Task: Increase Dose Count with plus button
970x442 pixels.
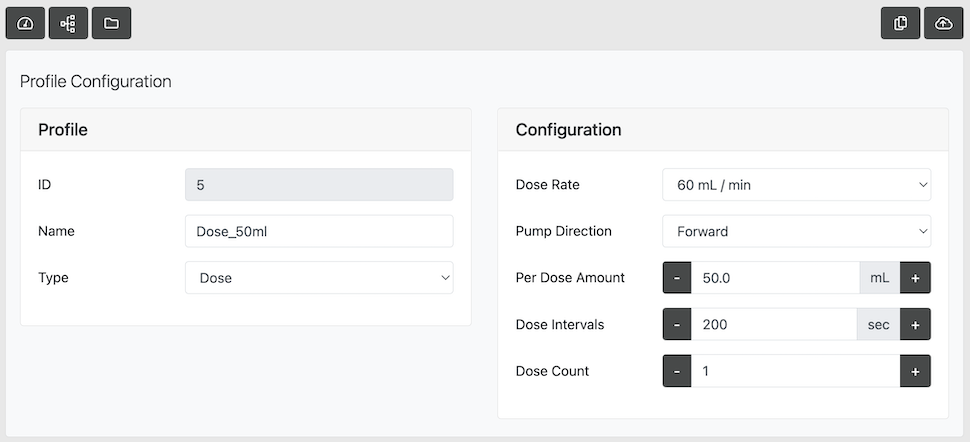Action: click(x=915, y=371)
